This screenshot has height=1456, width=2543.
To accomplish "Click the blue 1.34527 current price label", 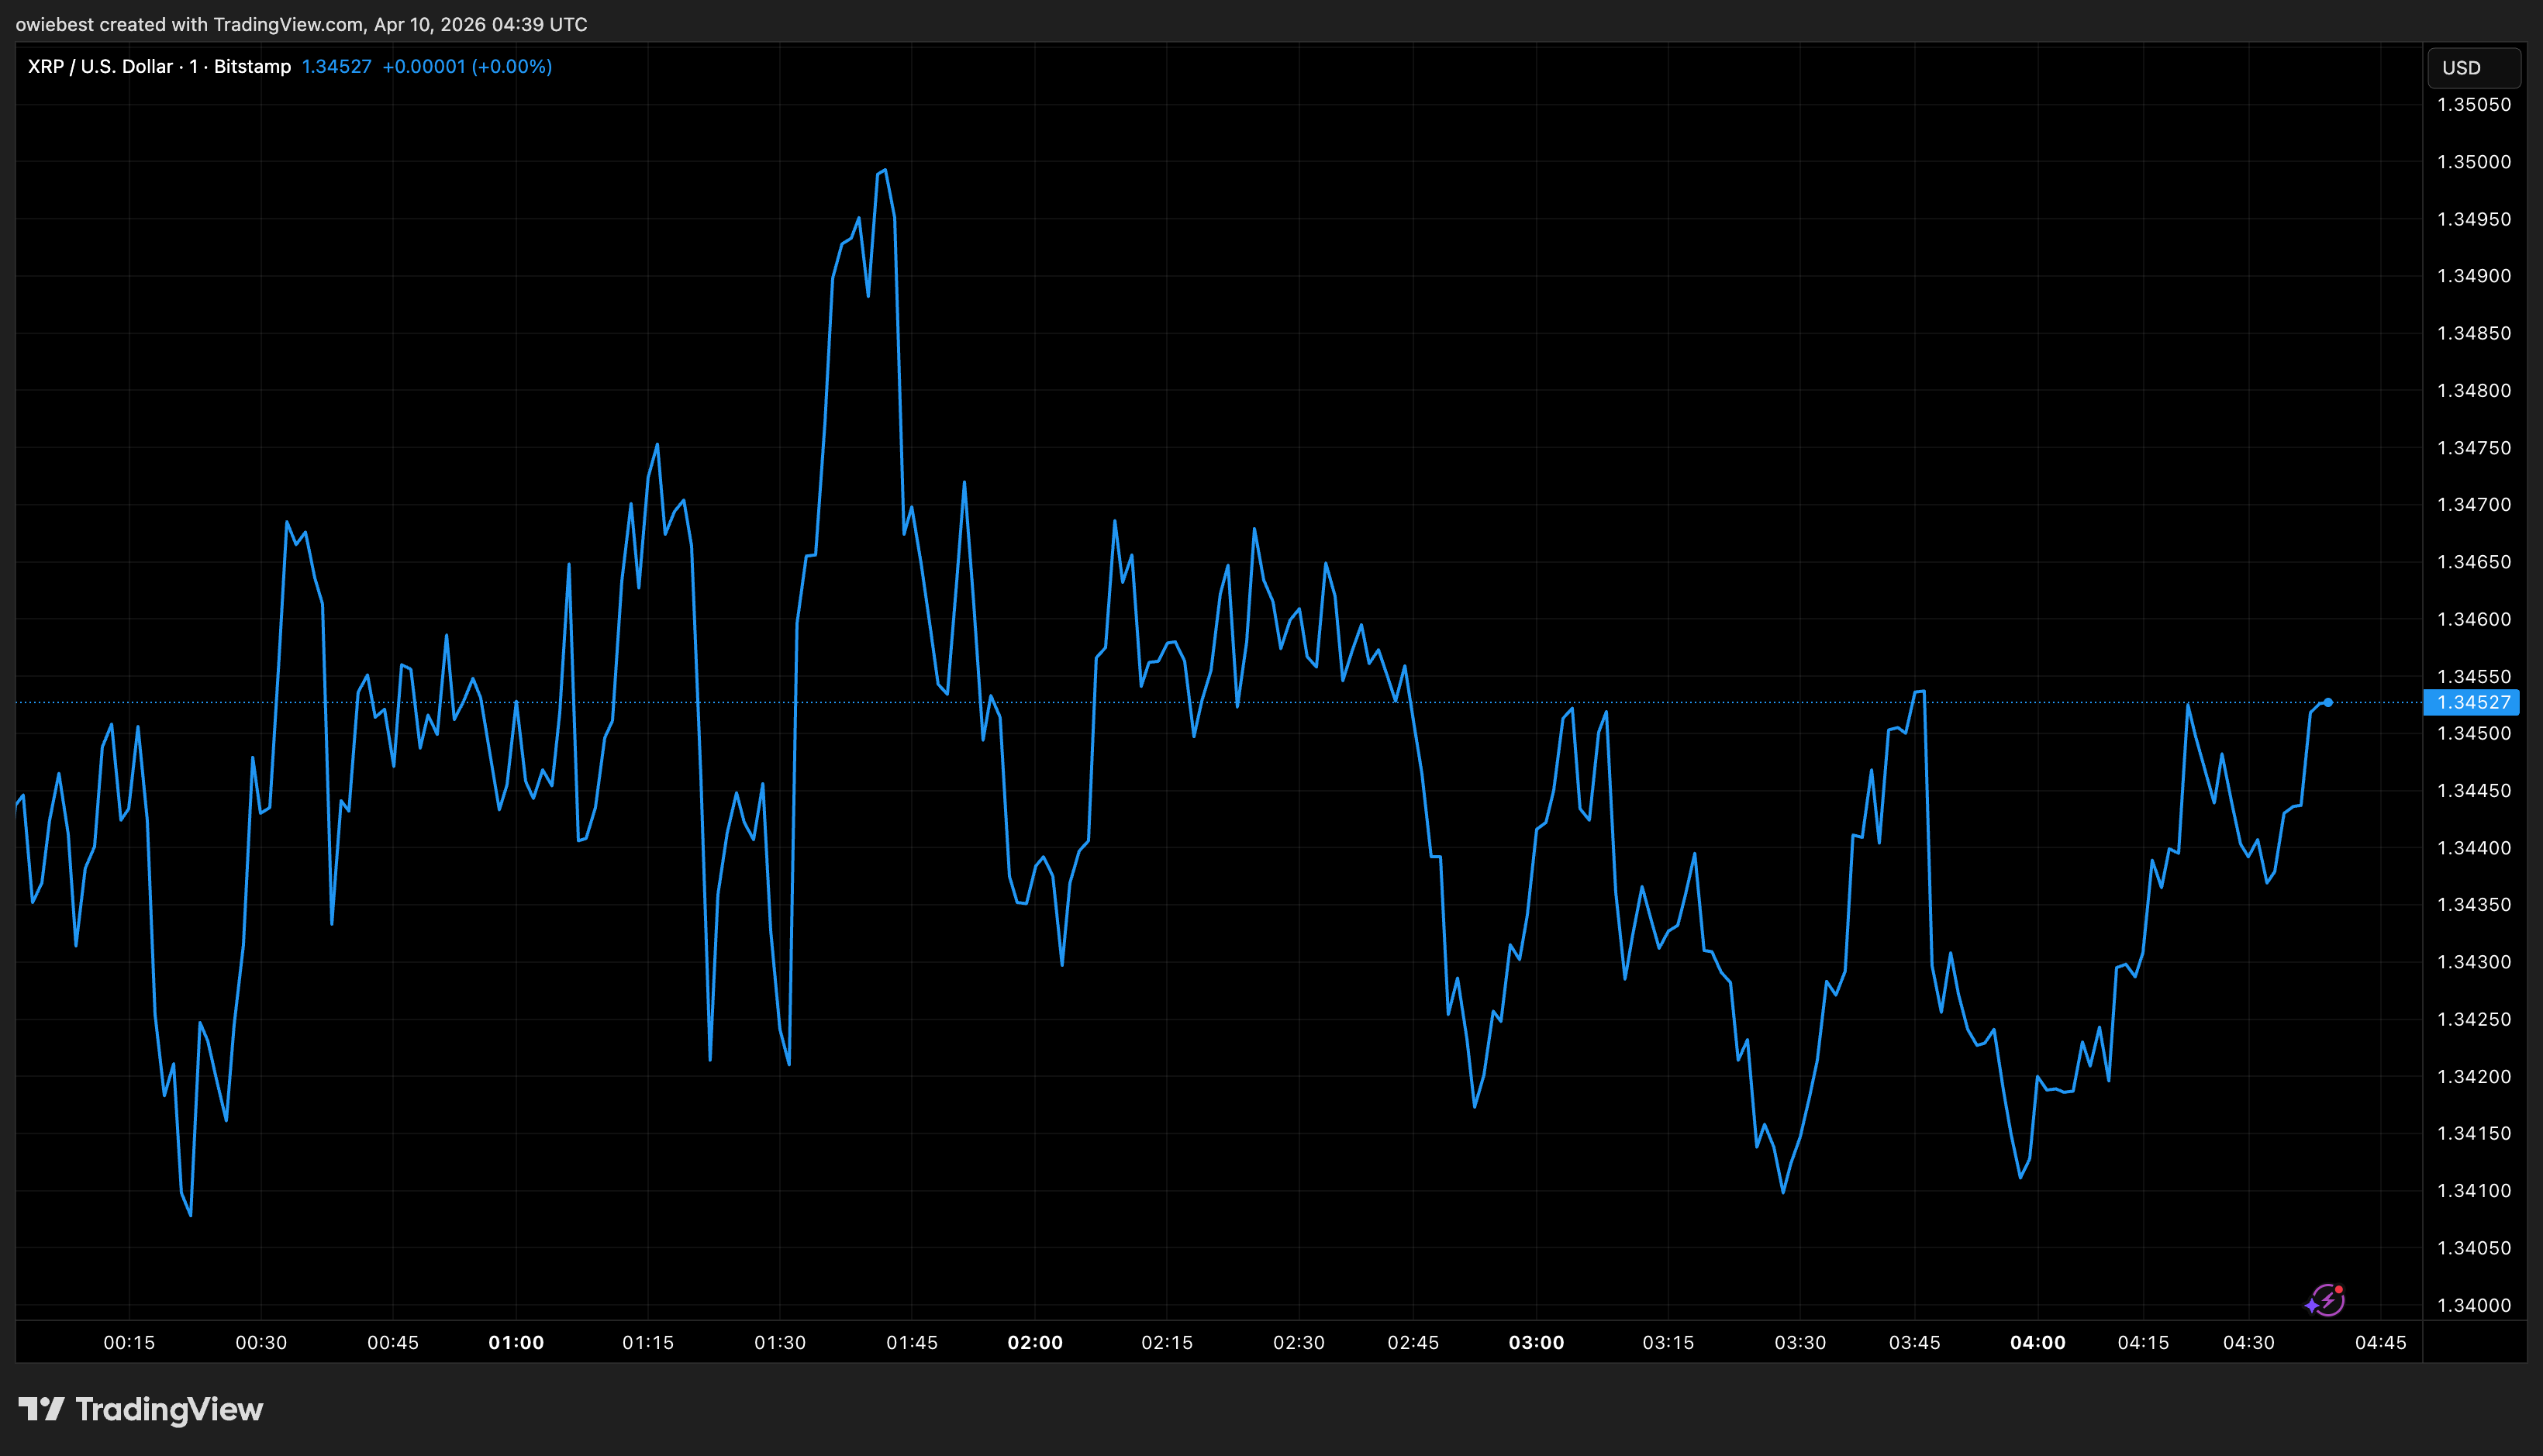I will tap(2472, 702).
